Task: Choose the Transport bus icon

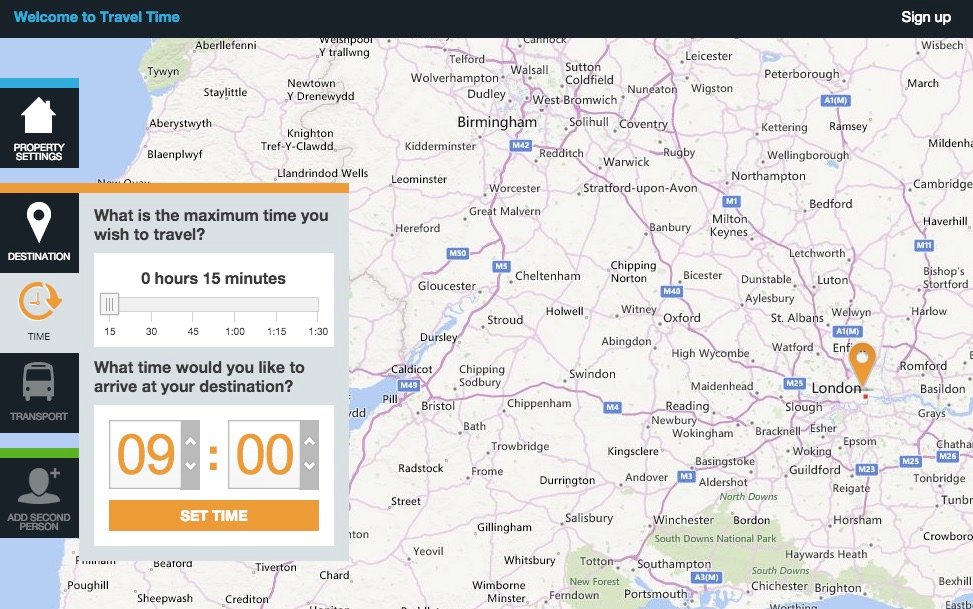Action: [x=38, y=381]
